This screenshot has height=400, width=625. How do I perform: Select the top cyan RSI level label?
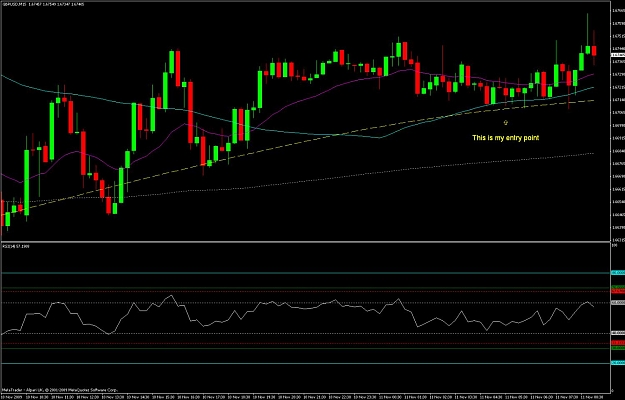[618, 273]
